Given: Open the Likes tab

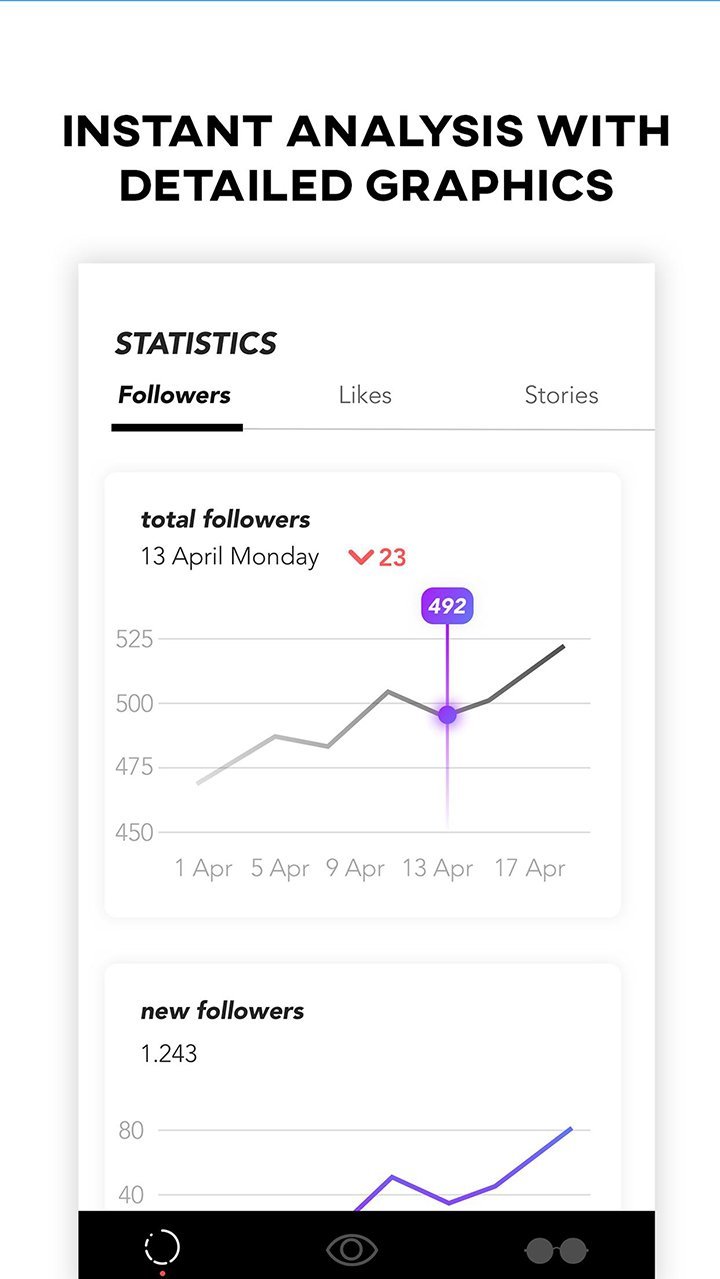Looking at the screenshot, I should click(x=365, y=395).
